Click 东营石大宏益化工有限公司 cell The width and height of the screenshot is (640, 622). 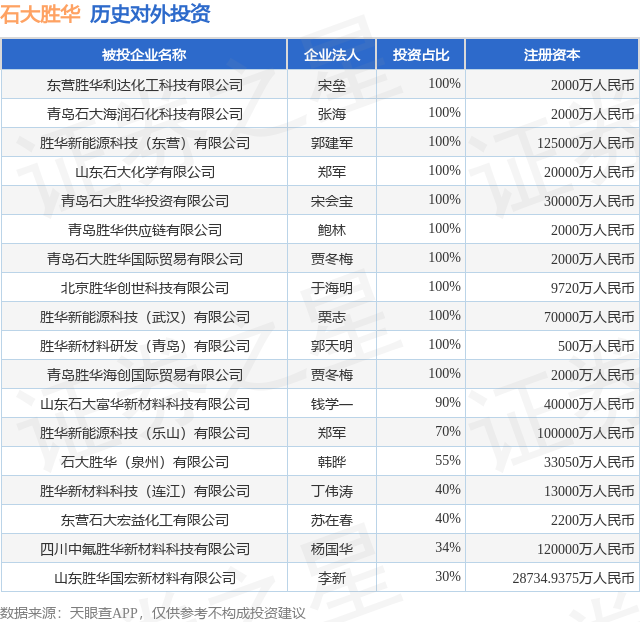(144, 520)
